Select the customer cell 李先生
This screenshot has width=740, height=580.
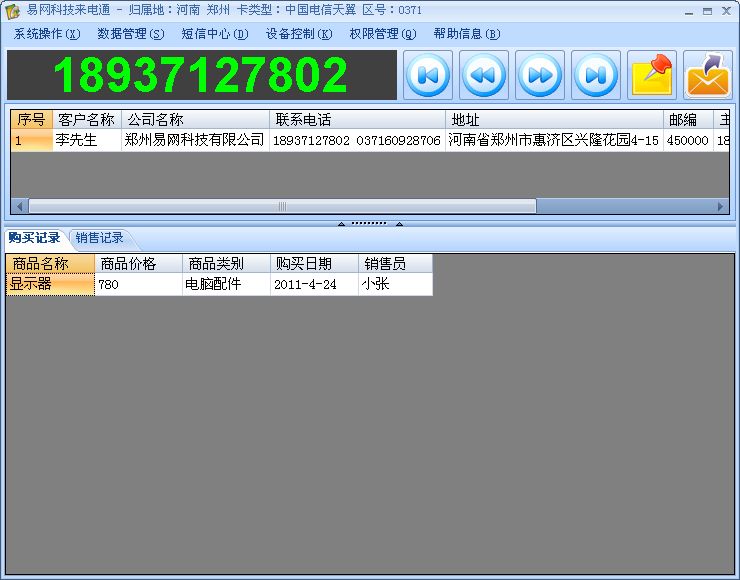click(x=87, y=140)
